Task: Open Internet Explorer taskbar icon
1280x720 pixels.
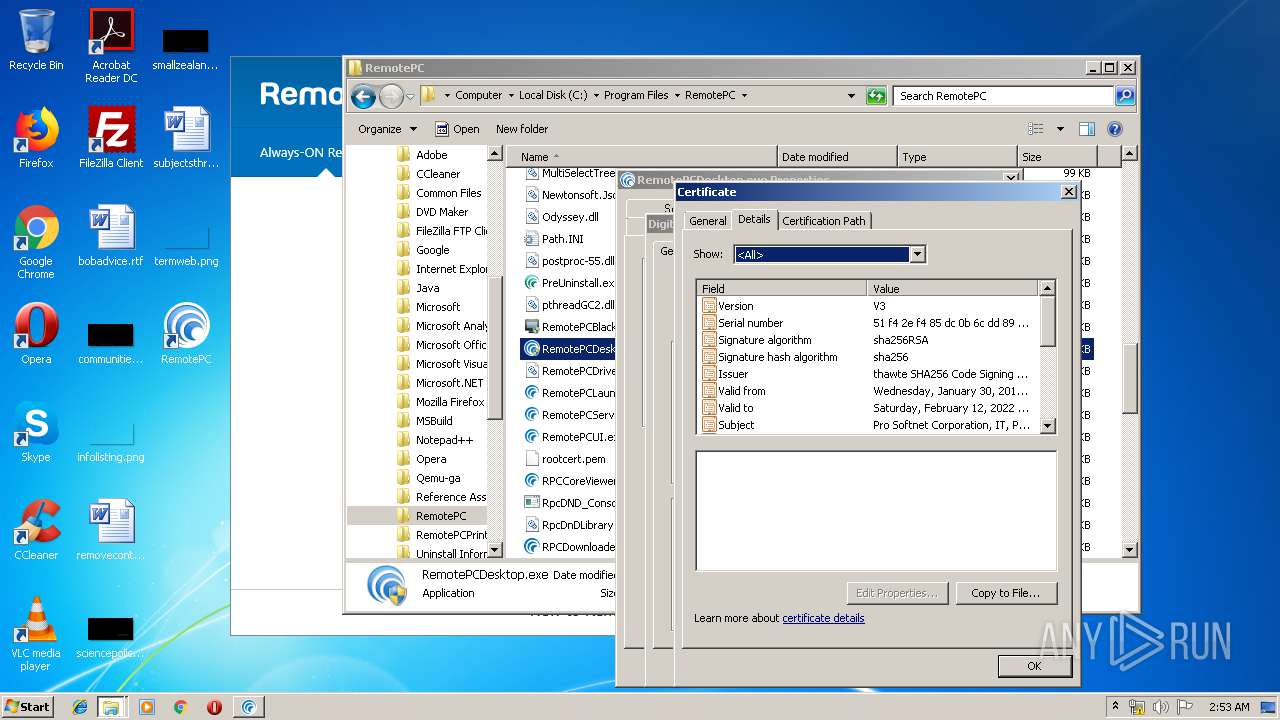Action: point(80,707)
